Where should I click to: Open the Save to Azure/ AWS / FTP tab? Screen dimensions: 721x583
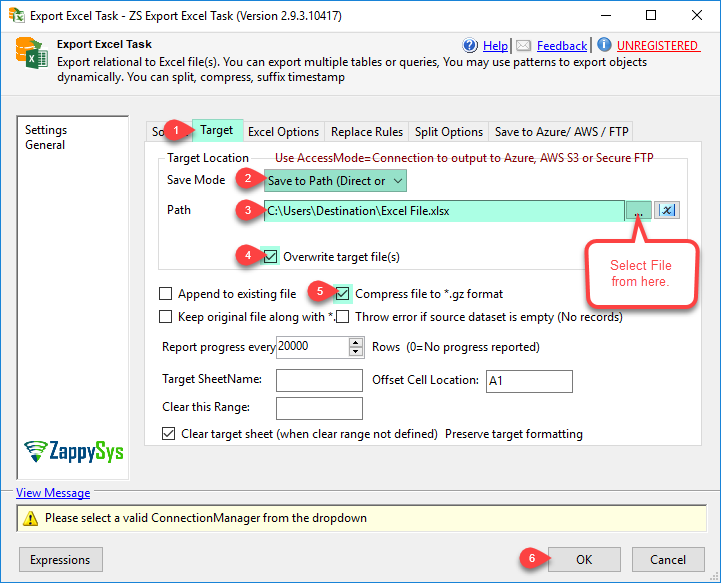(x=561, y=132)
